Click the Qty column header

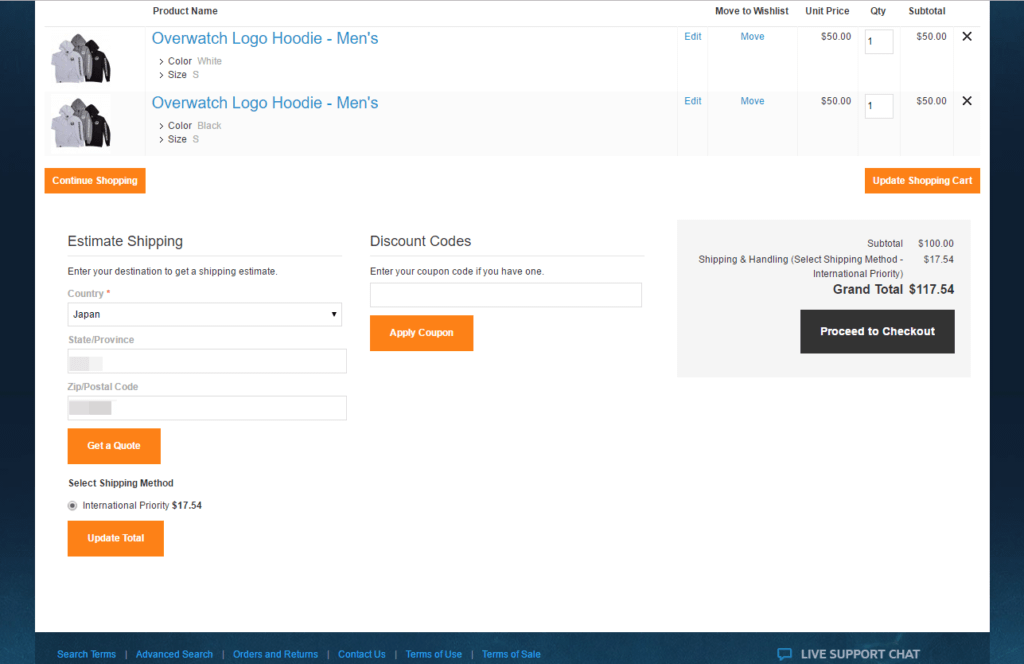coord(878,11)
